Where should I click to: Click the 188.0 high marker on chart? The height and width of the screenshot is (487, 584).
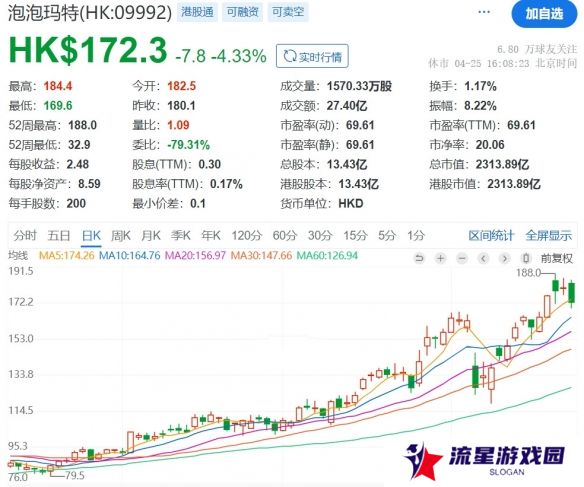pos(528,273)
